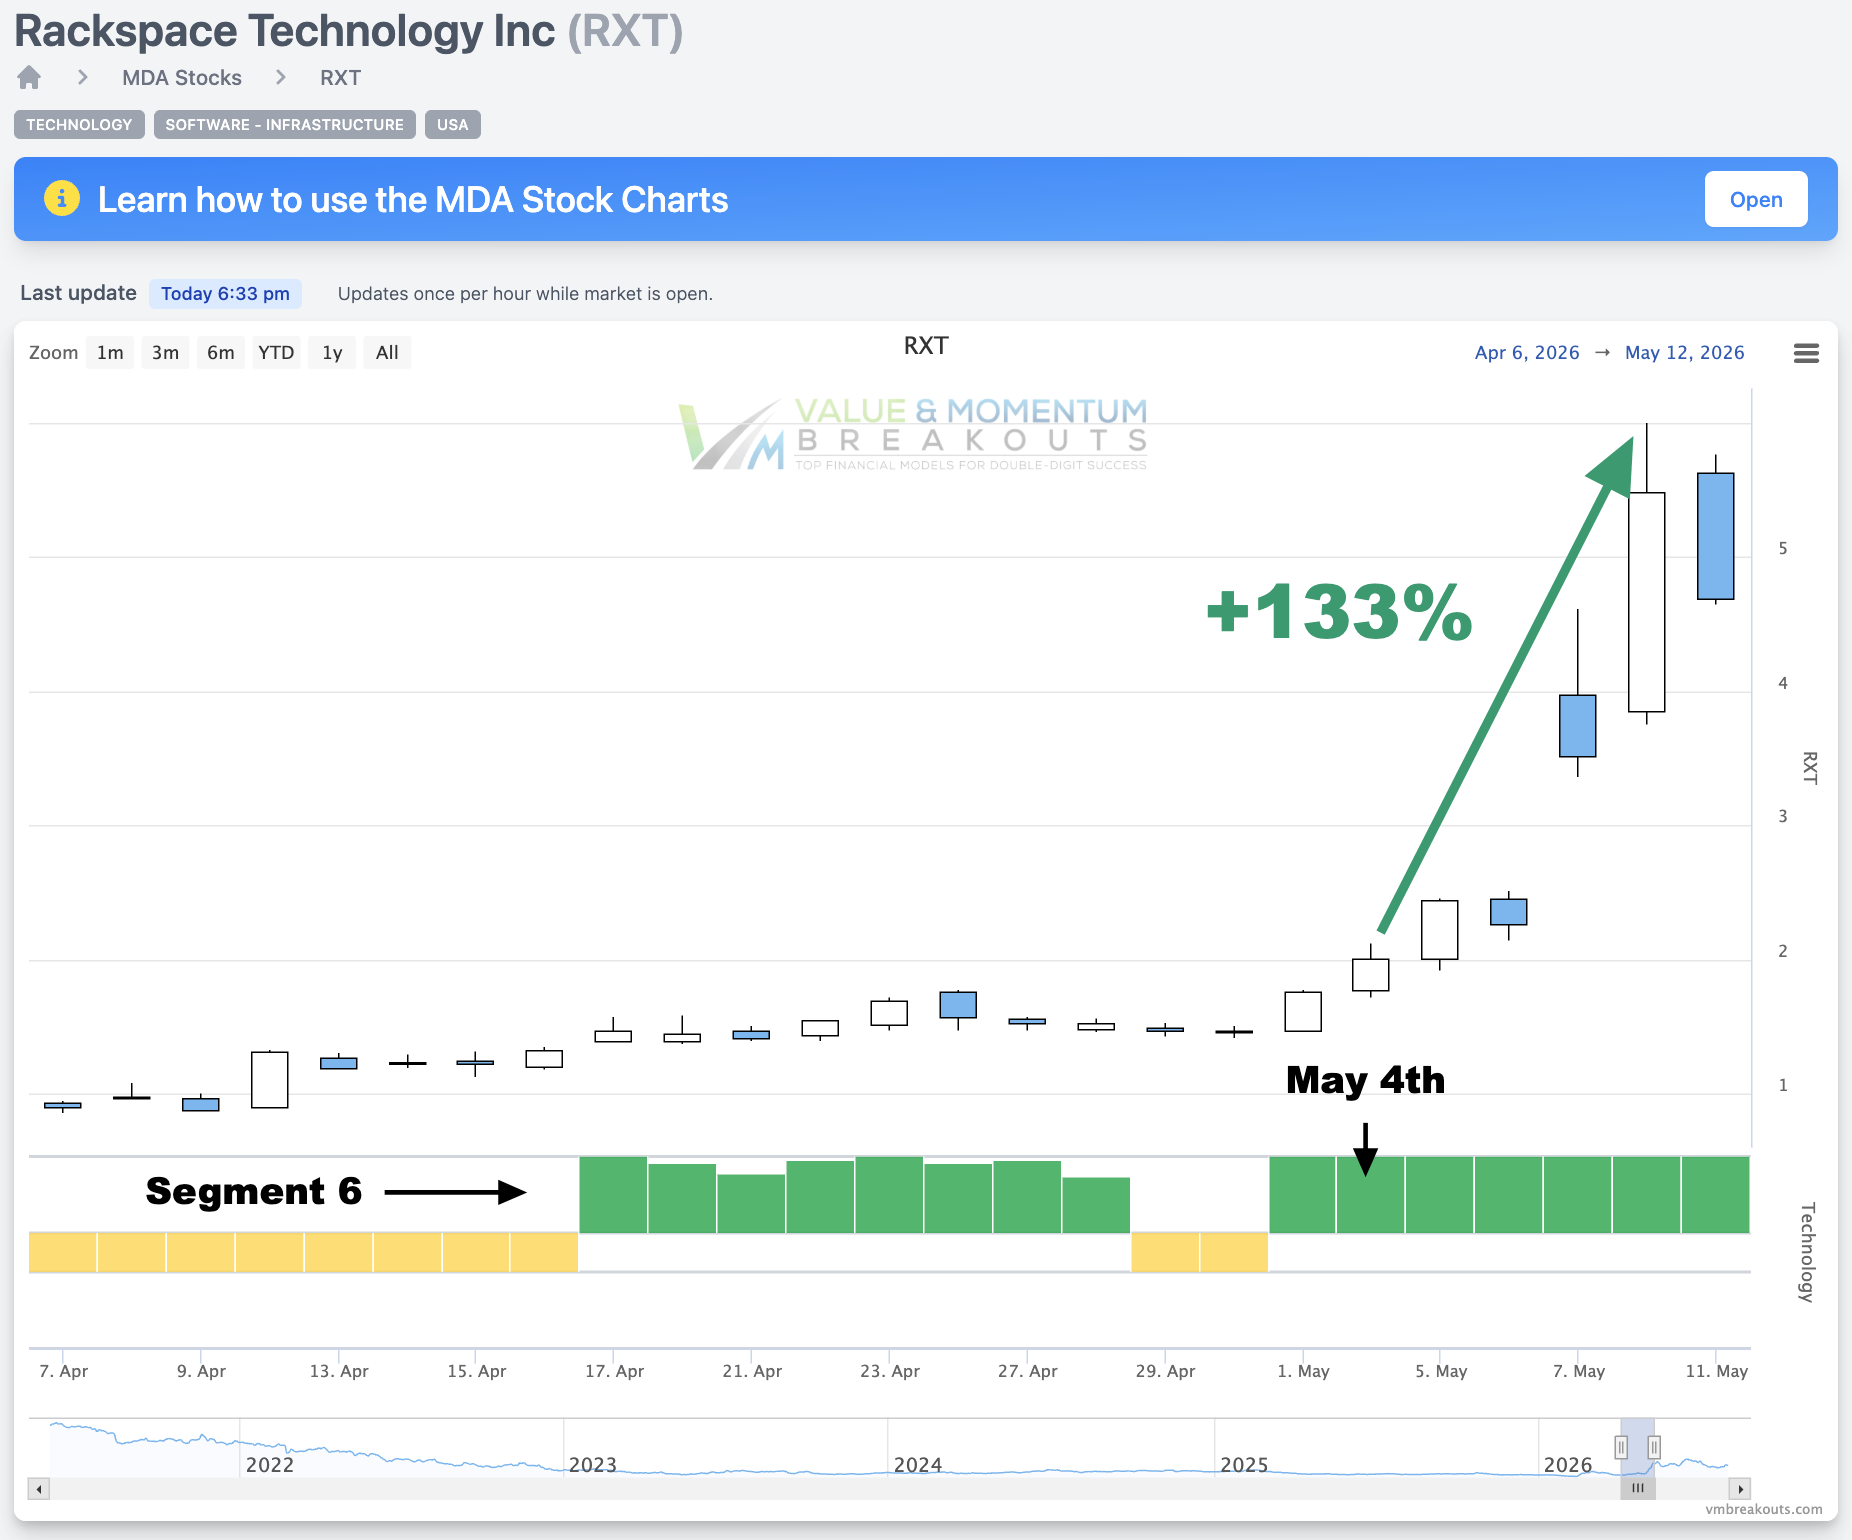Grab the navigator left range handle

coord(1621,1447)
